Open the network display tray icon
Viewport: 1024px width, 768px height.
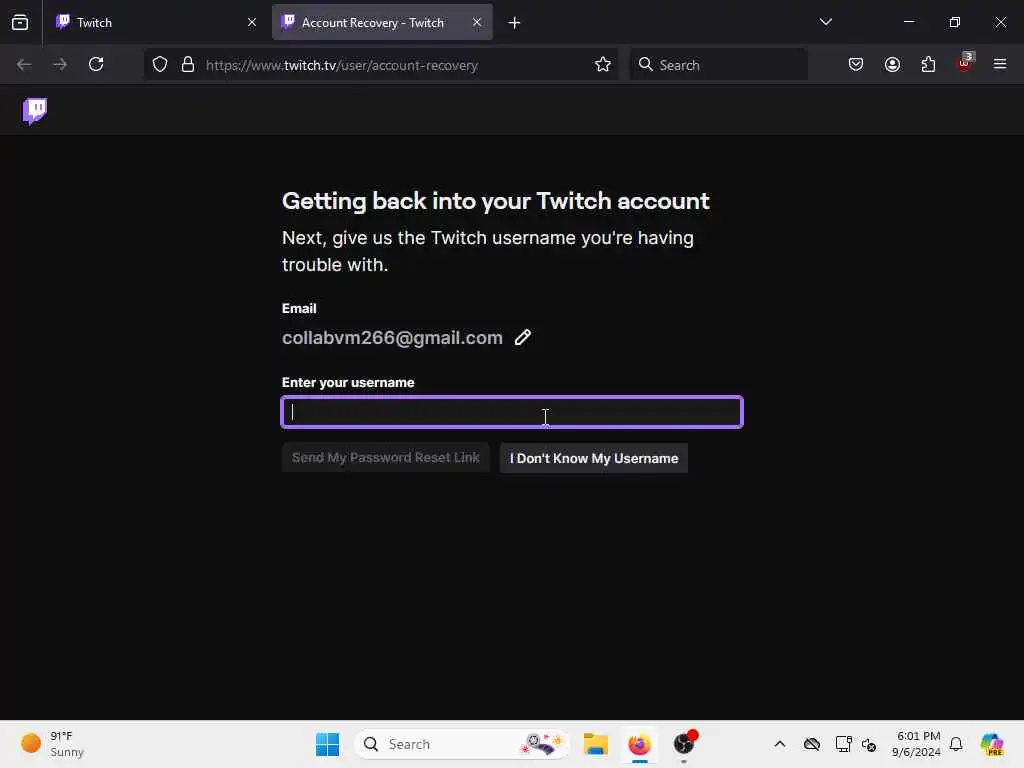tap(843, 744)
